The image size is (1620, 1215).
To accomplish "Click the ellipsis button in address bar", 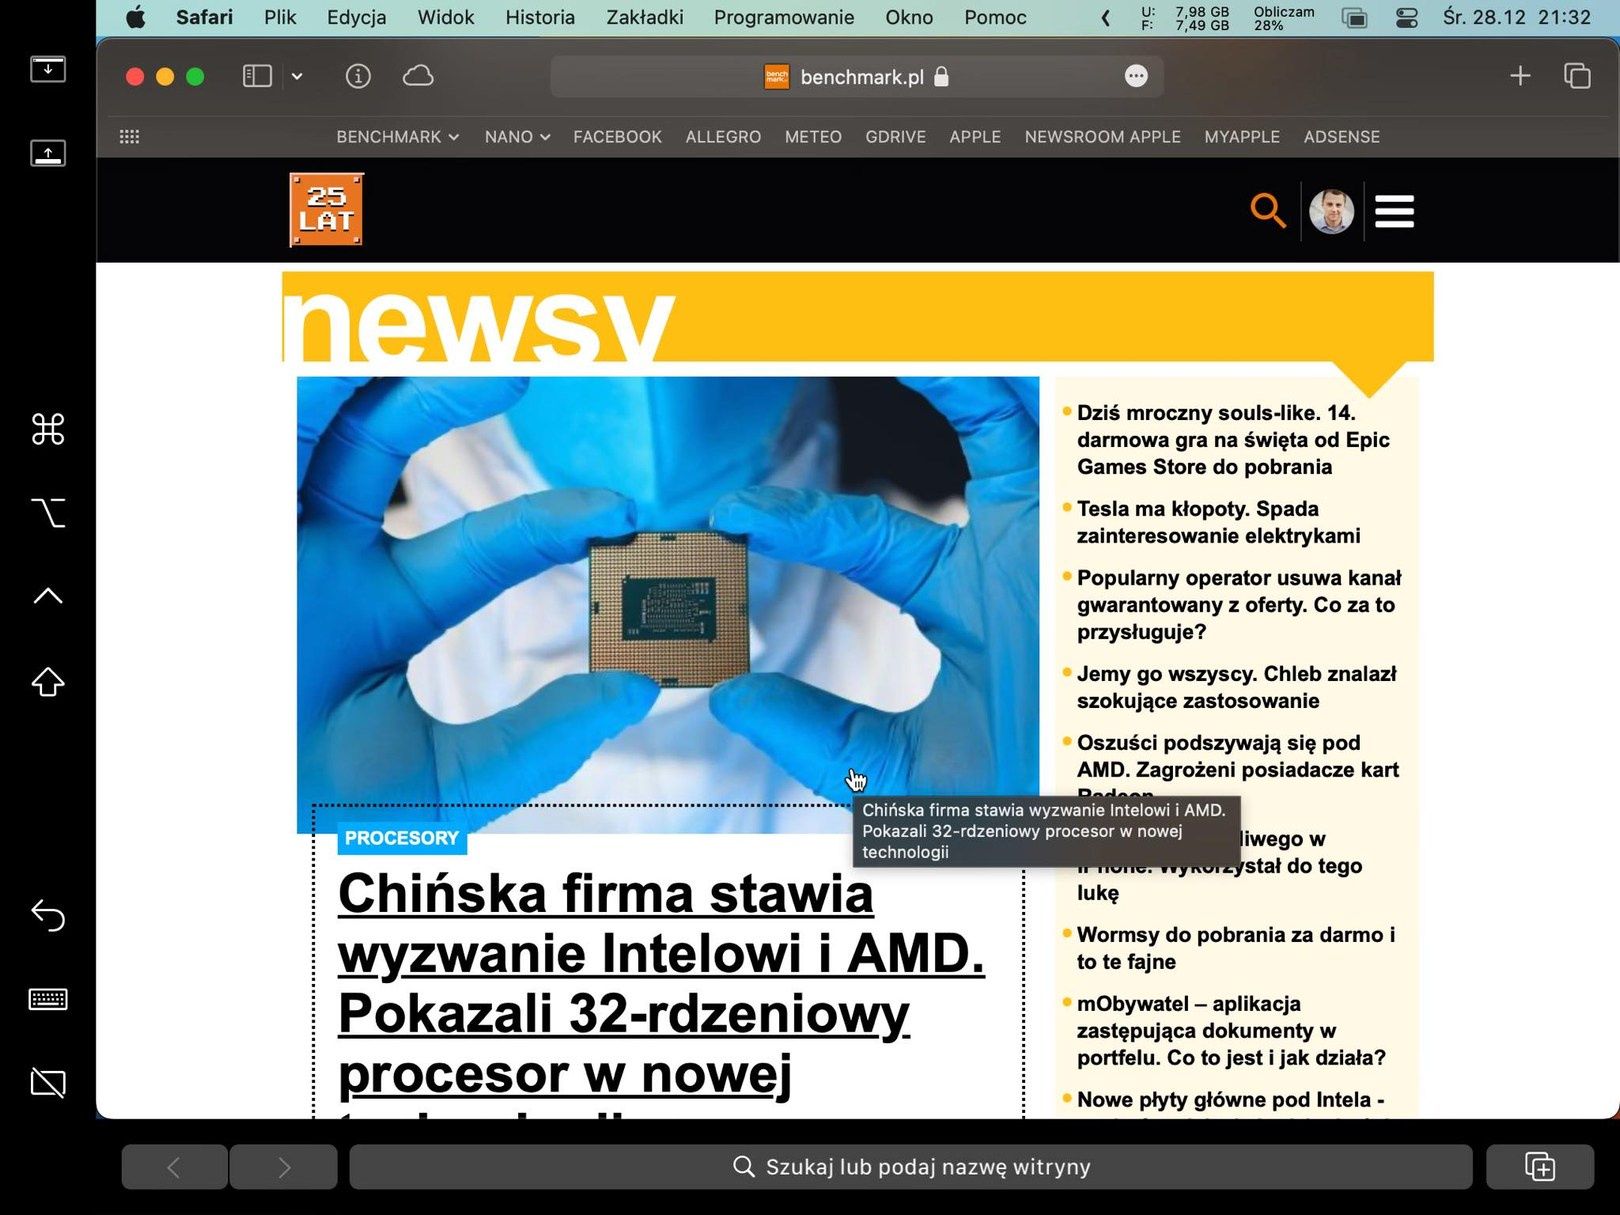I will [1136, 76].
